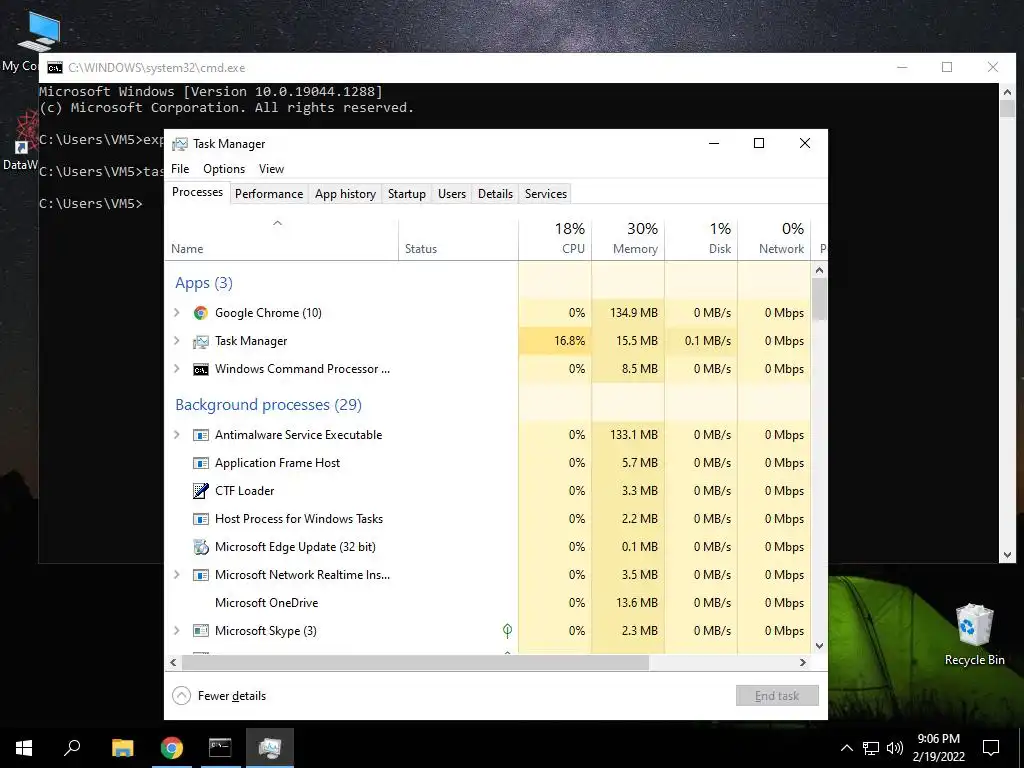Viewport: 1024px width, 768px height.
Task: Click the green leaf suspended status icon for Skype
Action: point(507,630)
